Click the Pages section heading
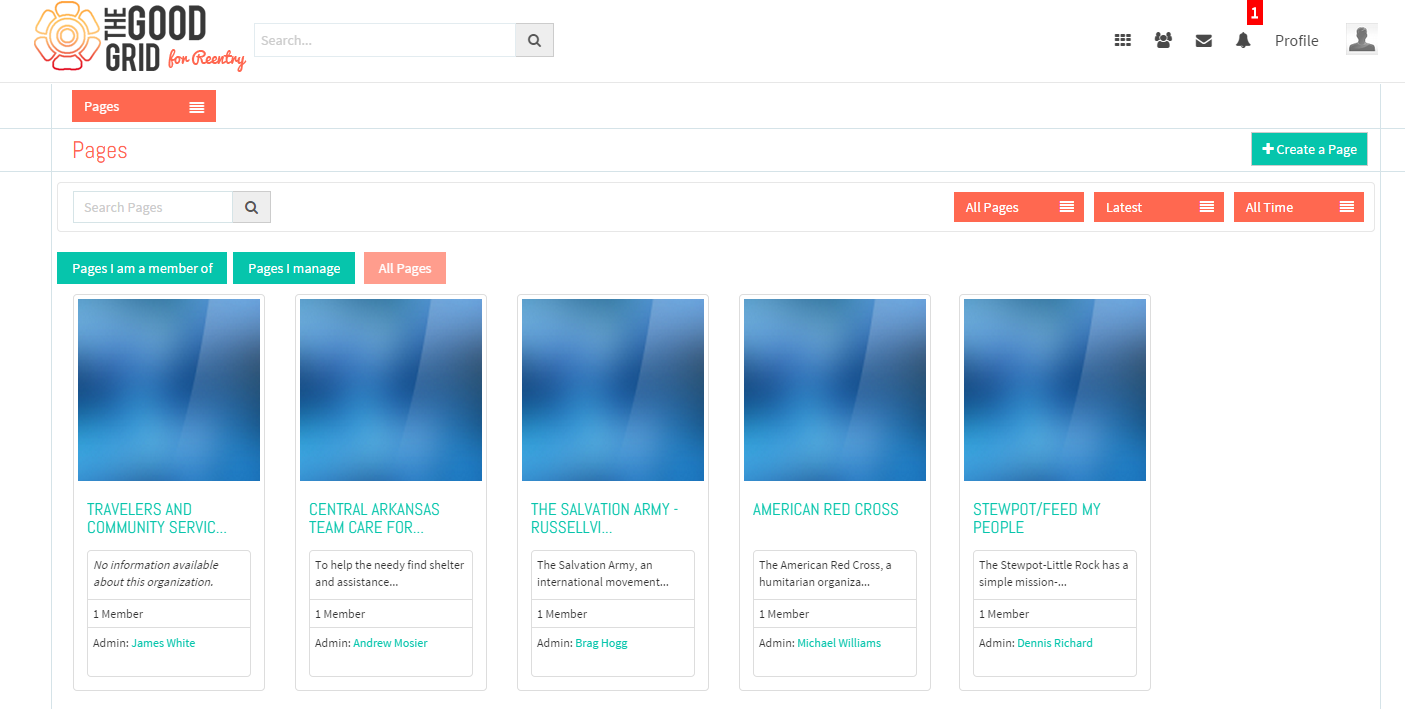Screen dimensions: 1405x709 coord(100,150)
